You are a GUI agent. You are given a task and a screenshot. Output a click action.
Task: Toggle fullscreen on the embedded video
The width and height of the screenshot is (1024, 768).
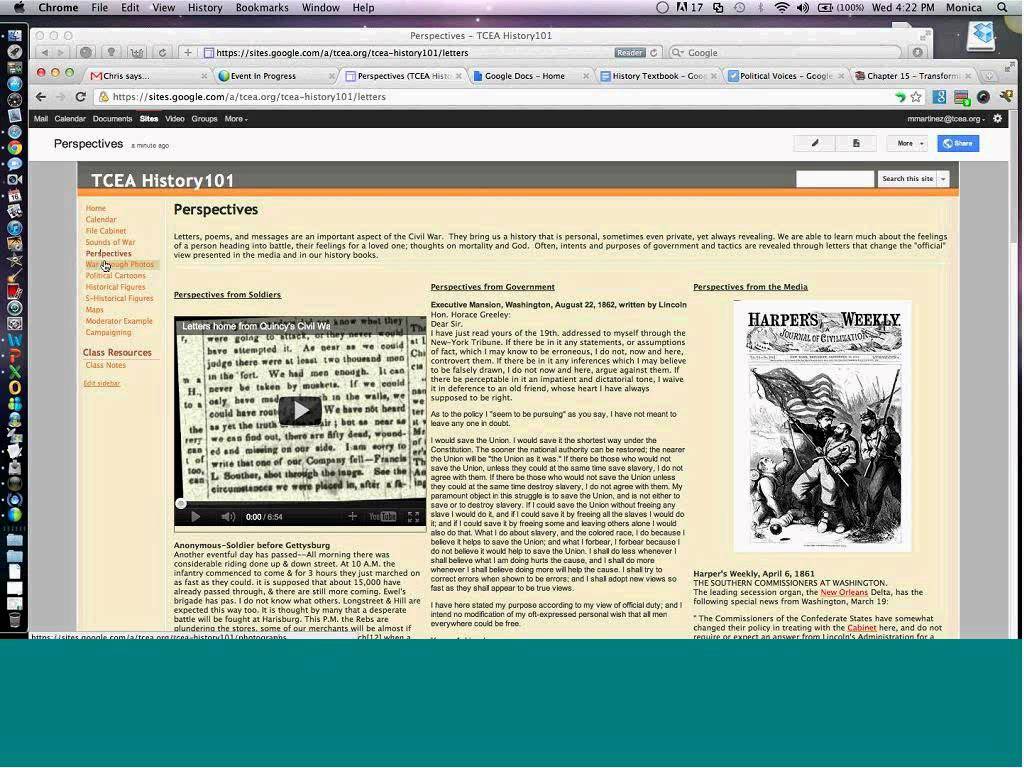click(413, 517)
